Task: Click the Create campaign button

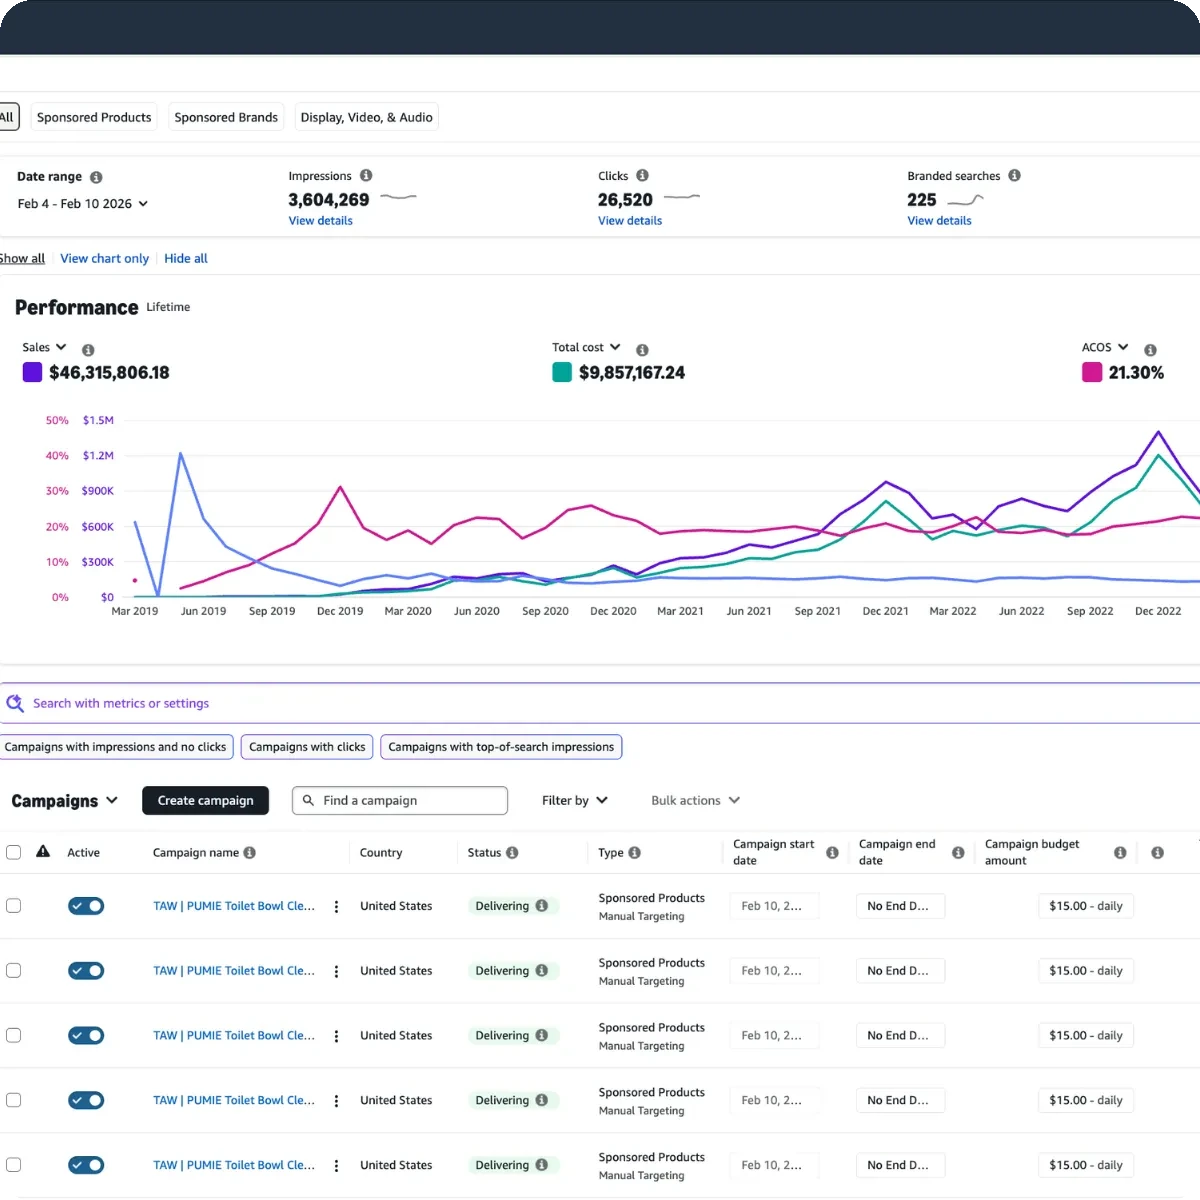Action: tap(205, 800)
